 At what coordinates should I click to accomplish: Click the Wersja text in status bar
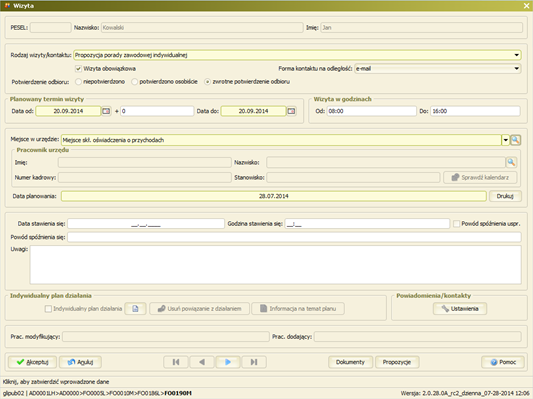coord(465,393)
